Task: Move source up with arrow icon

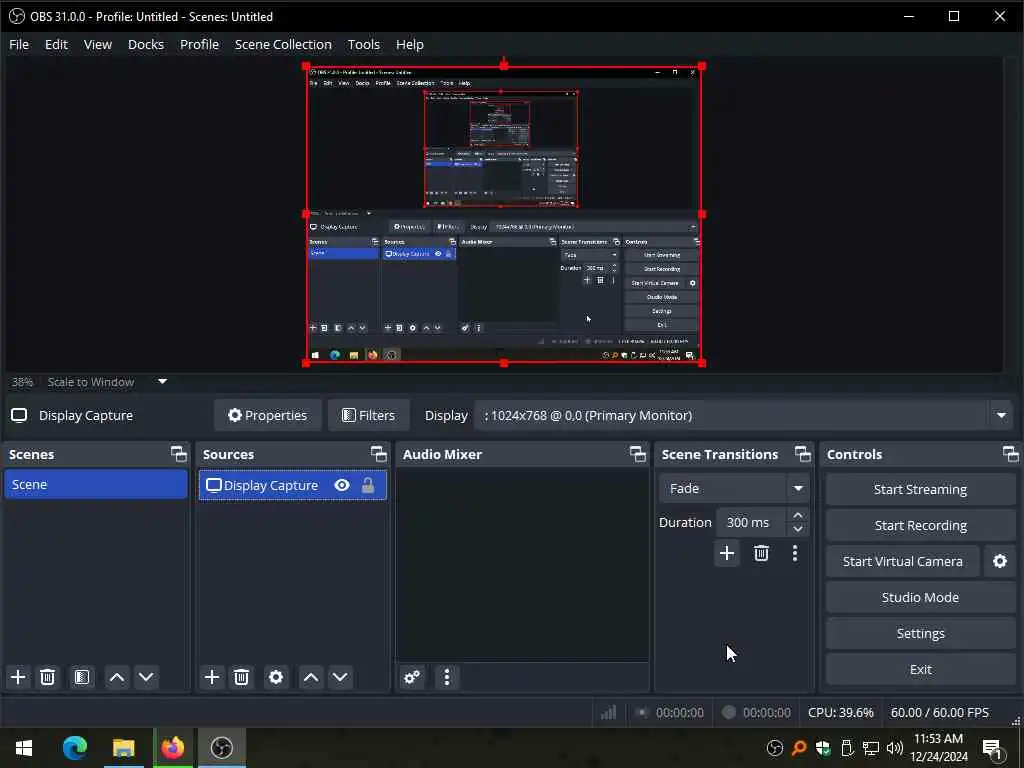Action: tap(311, 677)
